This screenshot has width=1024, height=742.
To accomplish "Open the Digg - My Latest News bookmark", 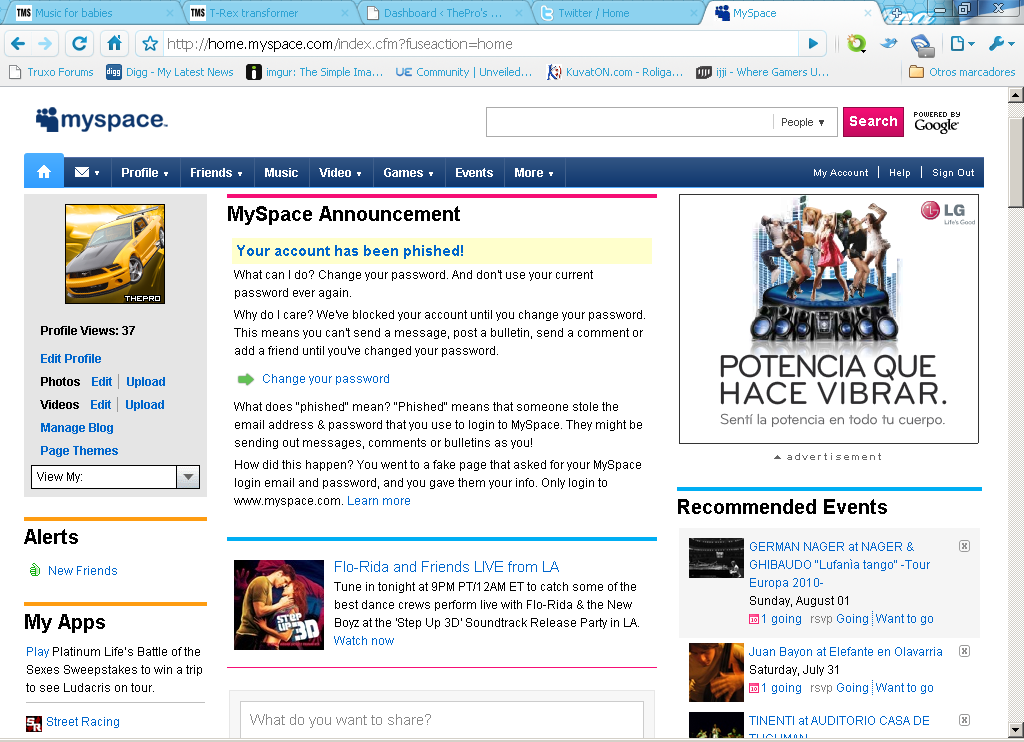I will point(170,72).
